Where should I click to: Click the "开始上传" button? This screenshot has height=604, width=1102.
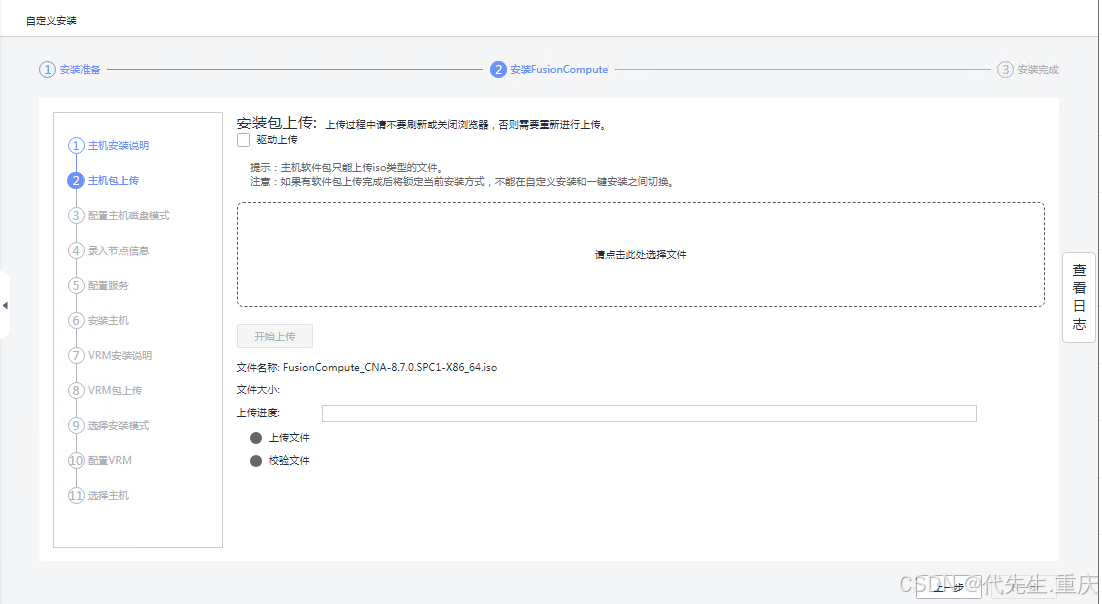(274, 335)
